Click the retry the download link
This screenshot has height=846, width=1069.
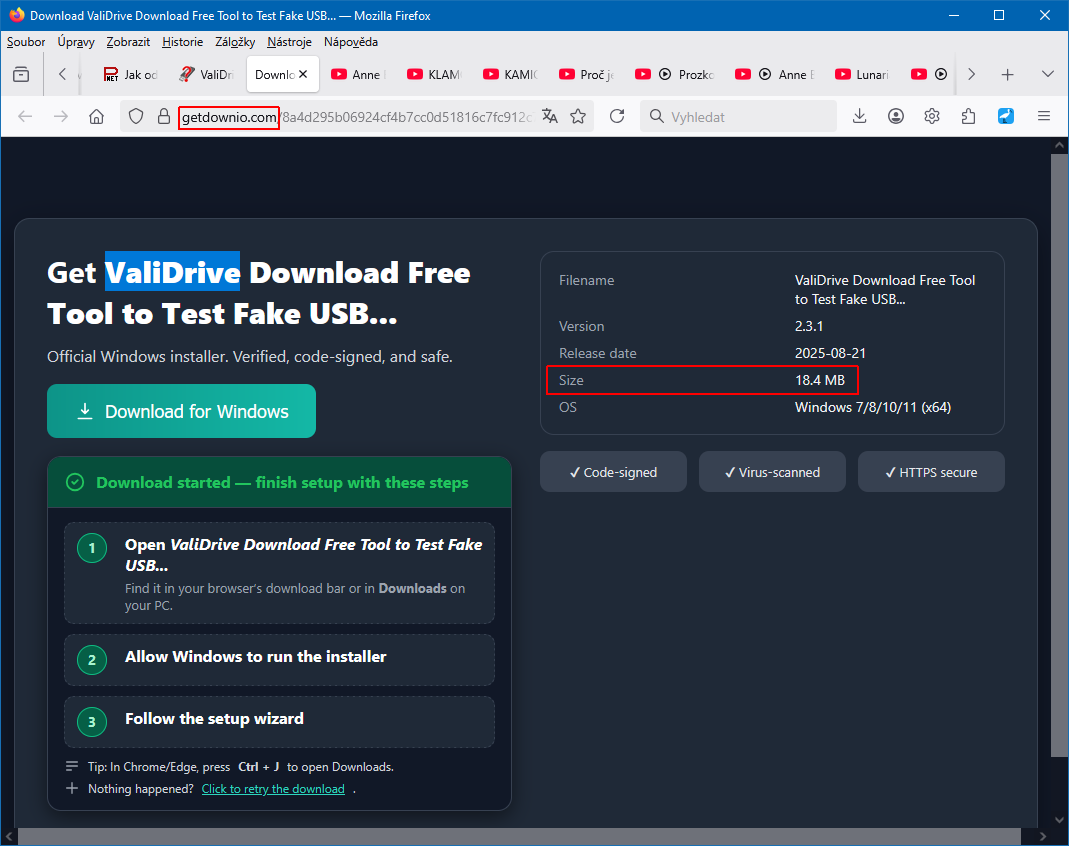(273, 789)
